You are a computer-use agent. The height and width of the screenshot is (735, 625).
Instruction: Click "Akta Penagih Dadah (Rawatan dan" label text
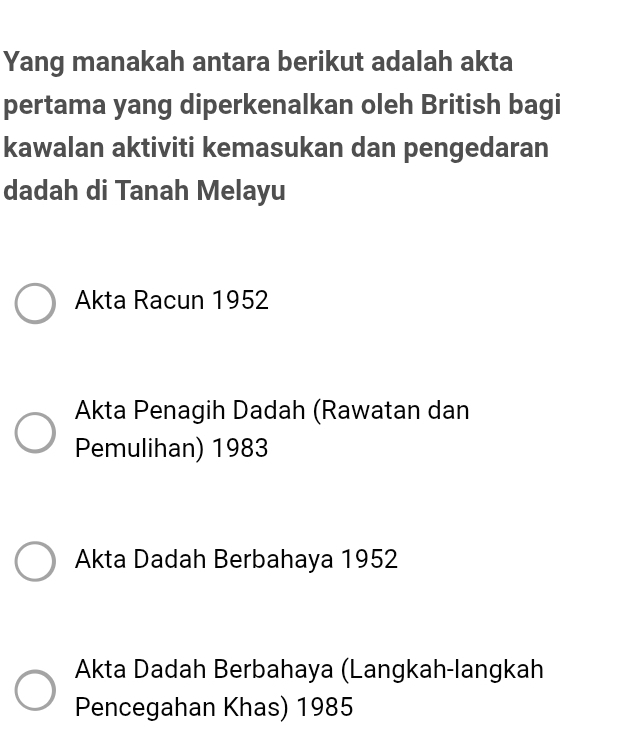[272, 411]
